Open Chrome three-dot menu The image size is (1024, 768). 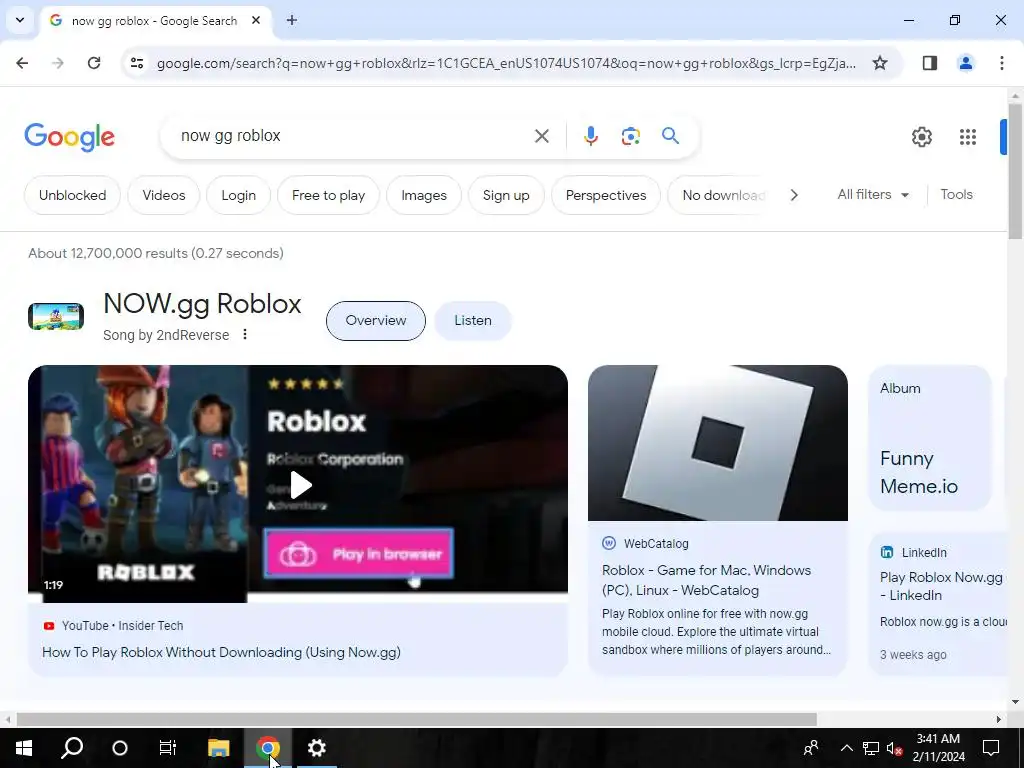(x=1001, y=63)
